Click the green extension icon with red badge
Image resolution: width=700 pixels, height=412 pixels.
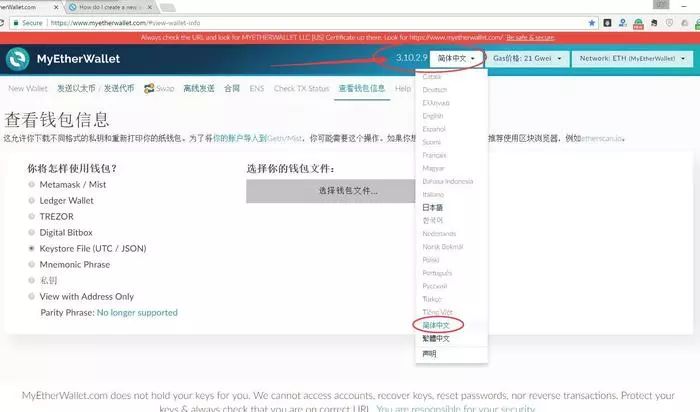click(x=638, y=23)
